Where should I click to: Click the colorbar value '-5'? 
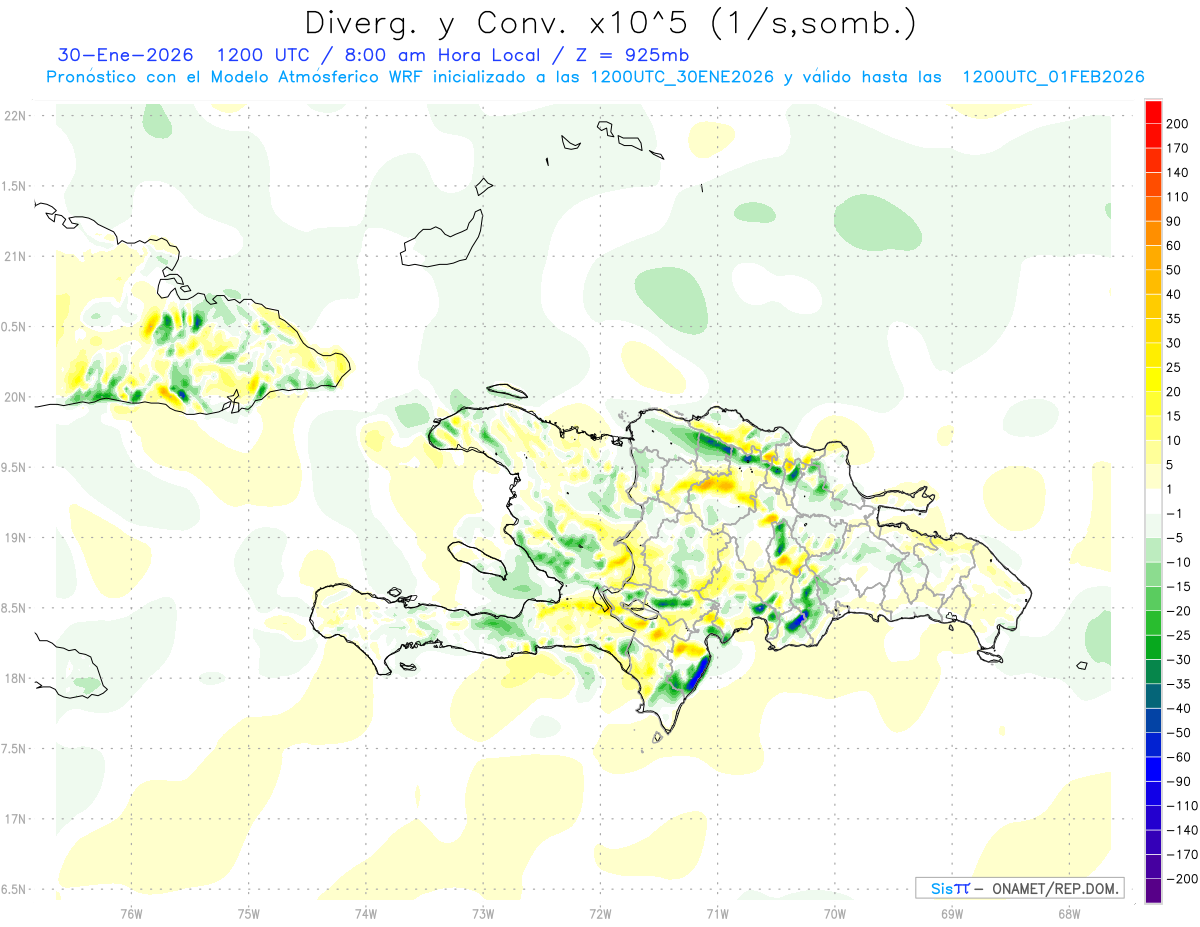1176,538
